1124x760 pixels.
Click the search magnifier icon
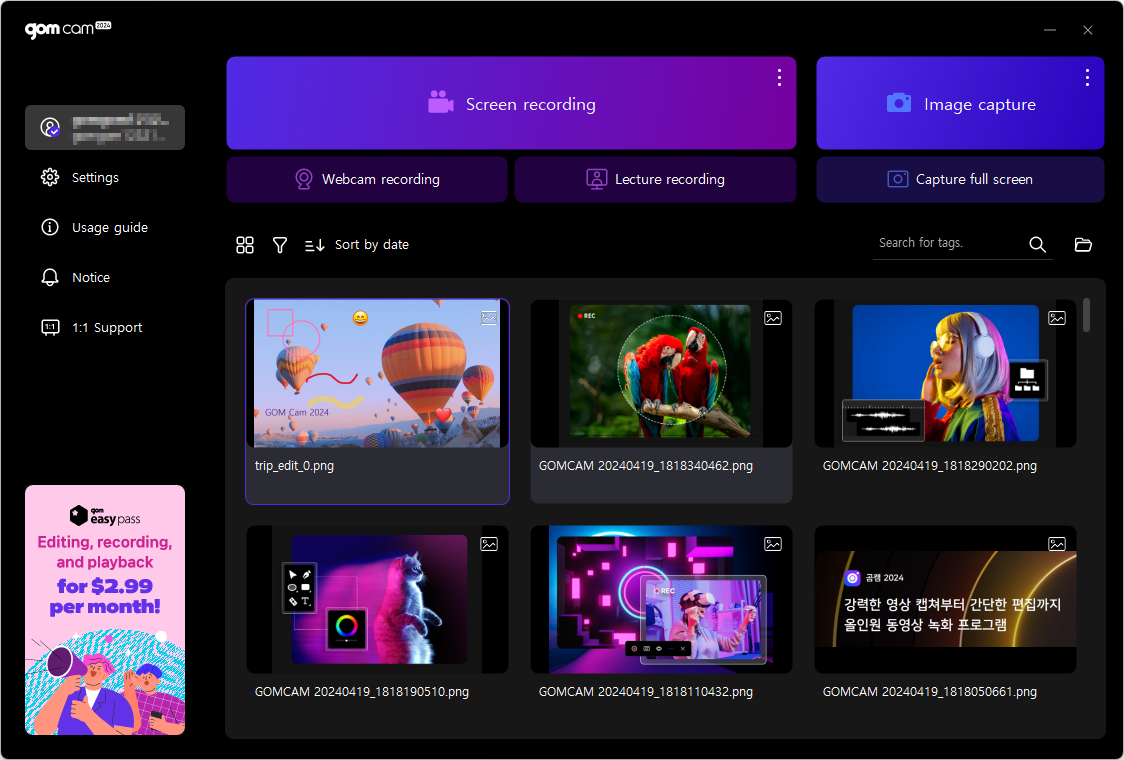[x=1037, y=245]
